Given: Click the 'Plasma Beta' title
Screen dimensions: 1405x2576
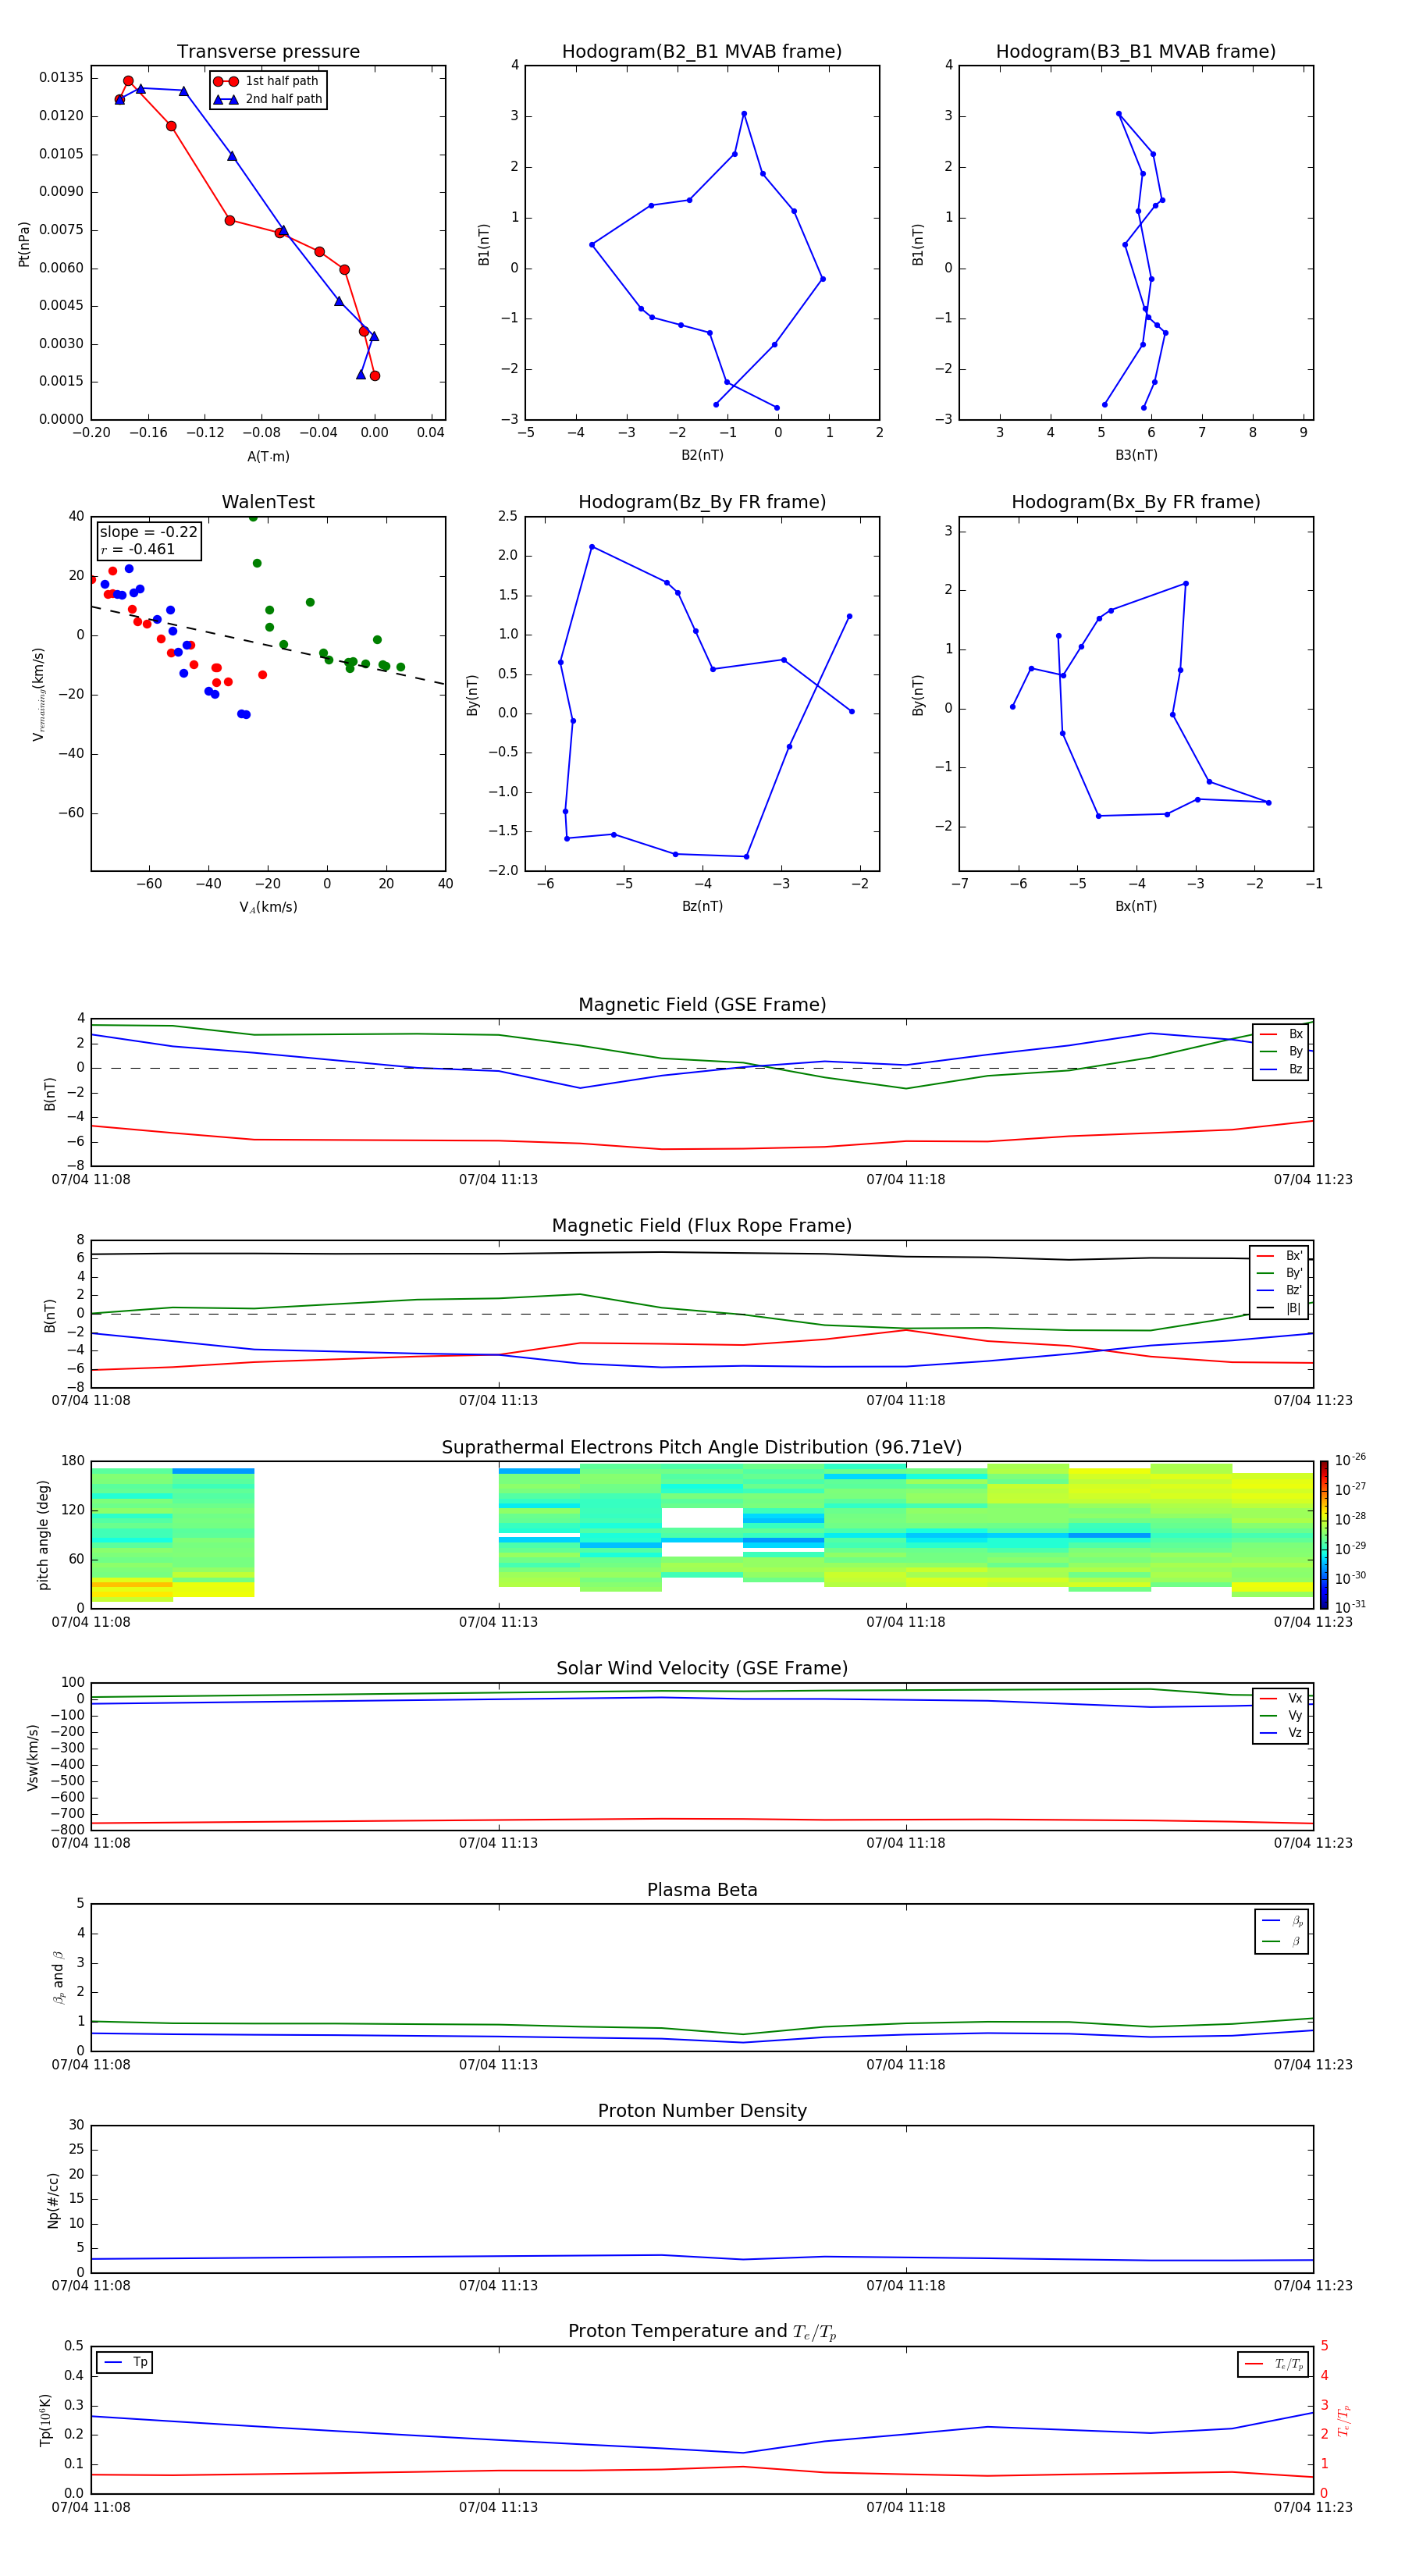Looking at the screenshot, I should (x=702, y=1890).
